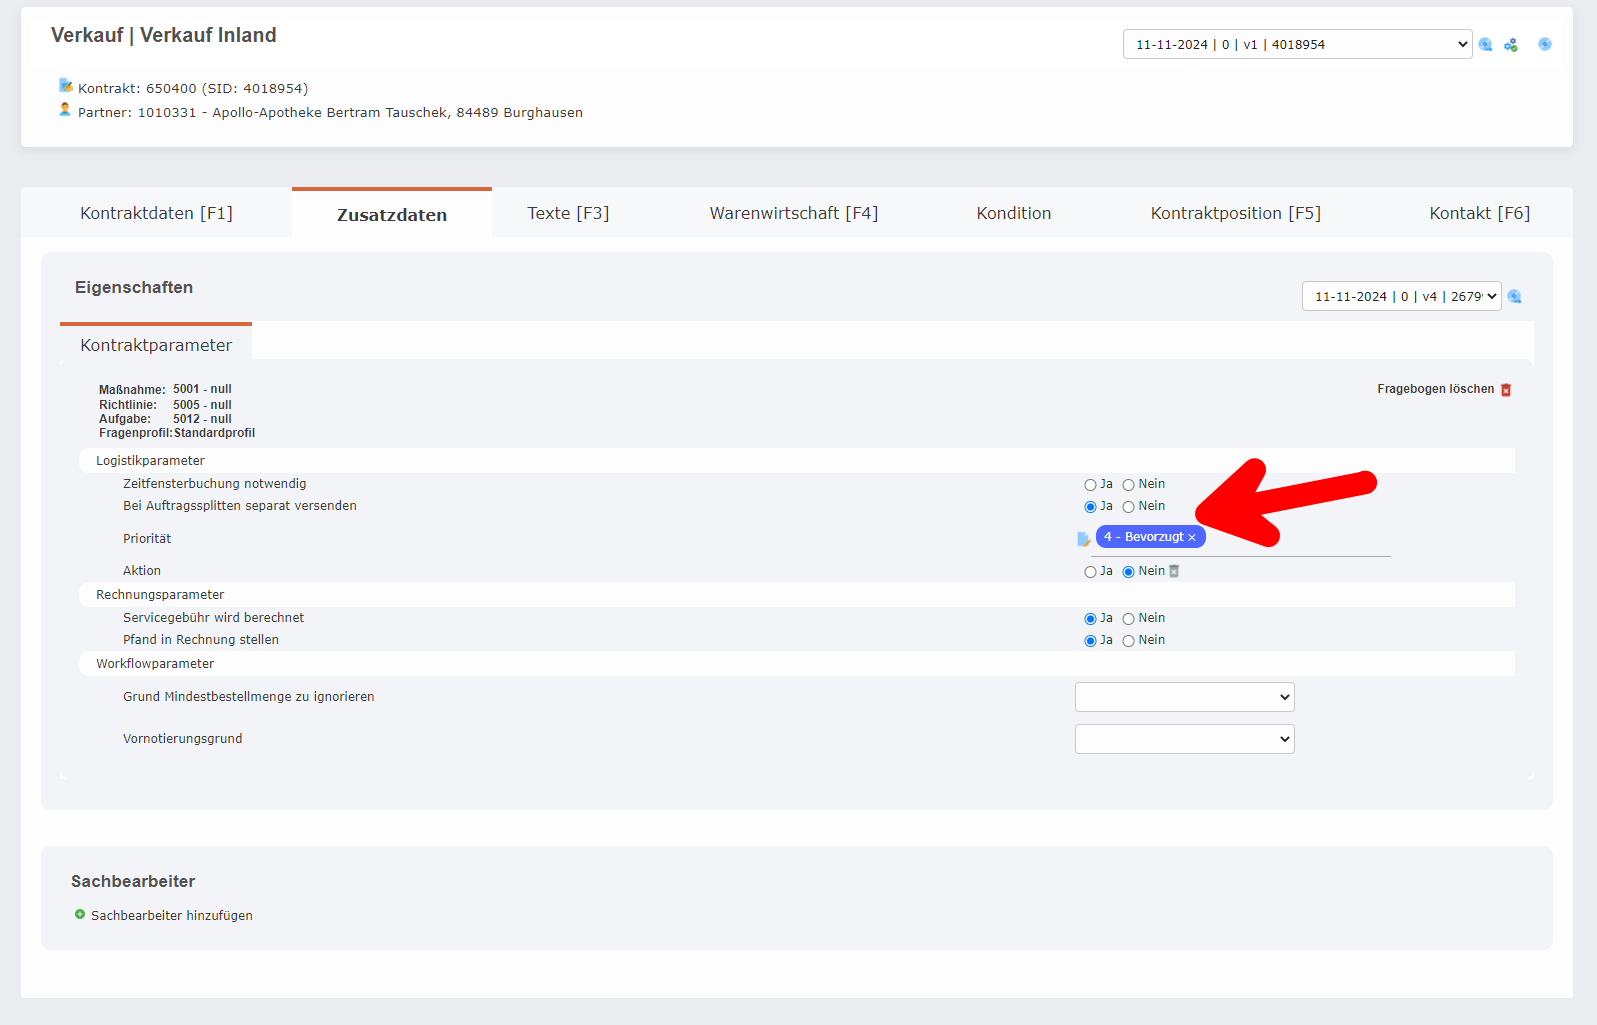Select Ja for Zeitfensterbuchung notwendig
Viewport: 1597px width, 1025px height.
(1090, 485)
